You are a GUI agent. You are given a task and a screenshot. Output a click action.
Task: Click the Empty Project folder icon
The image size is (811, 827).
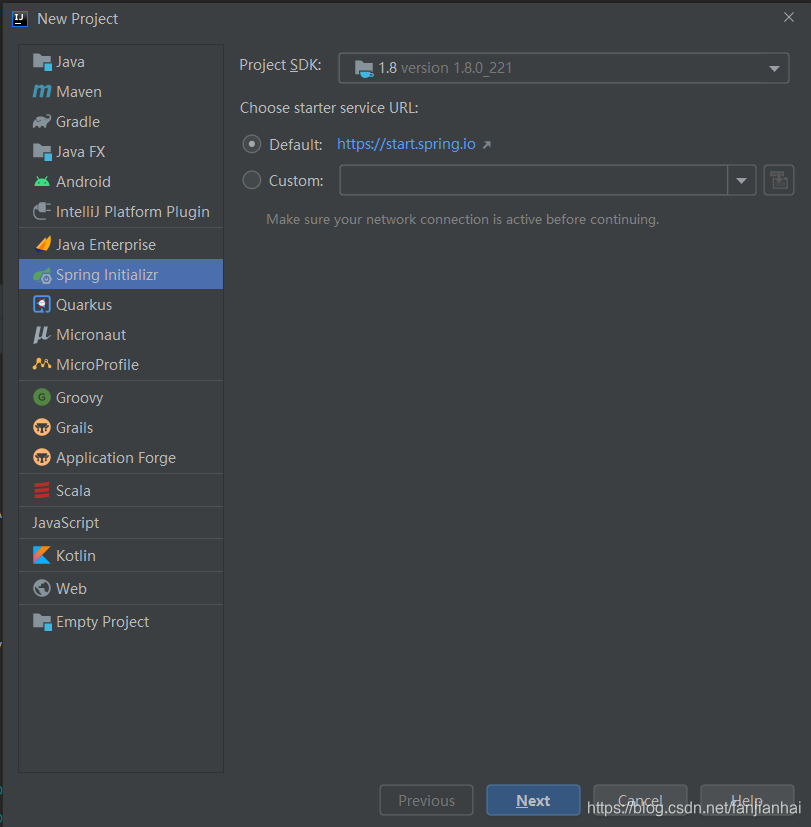pos(42,622)
